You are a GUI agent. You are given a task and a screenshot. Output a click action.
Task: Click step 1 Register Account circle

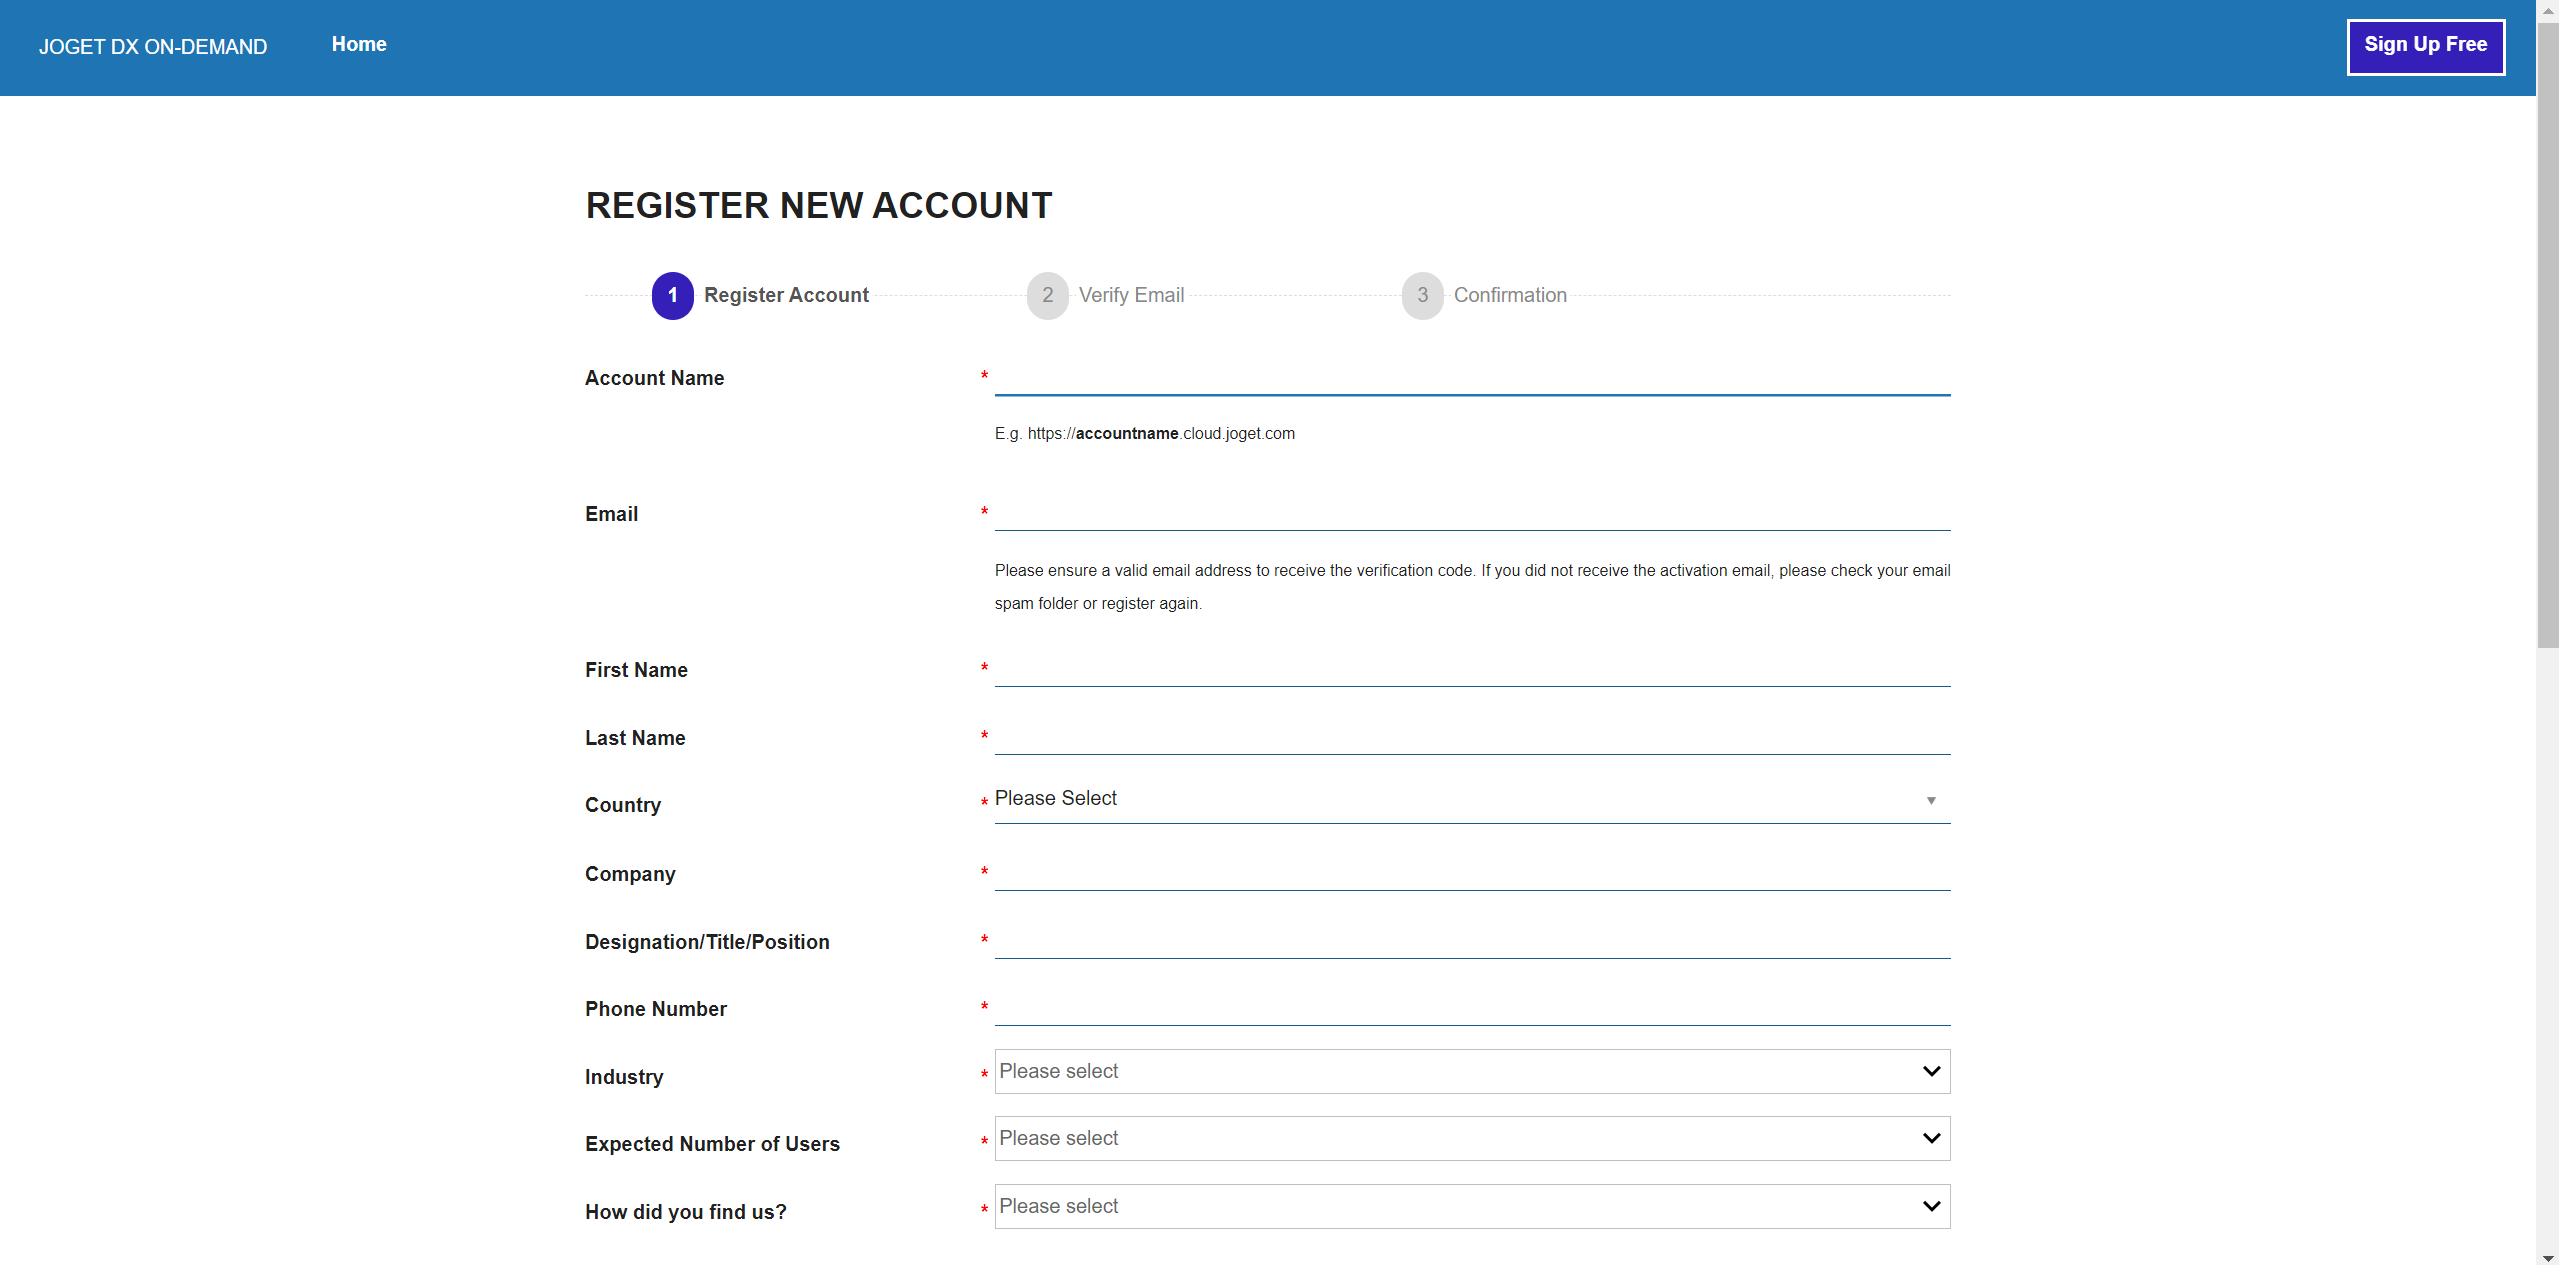(x=672, y=296)
